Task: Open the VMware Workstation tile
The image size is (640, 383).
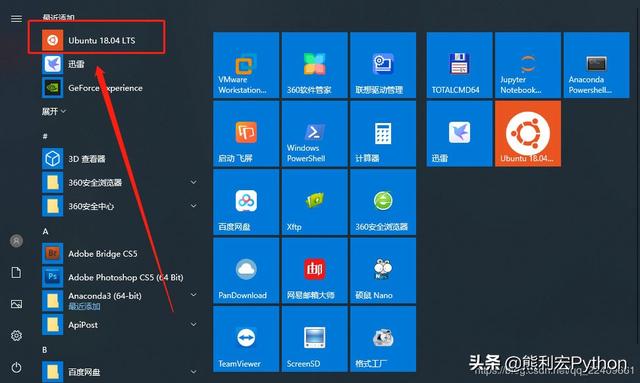Action: click(246, 65)
